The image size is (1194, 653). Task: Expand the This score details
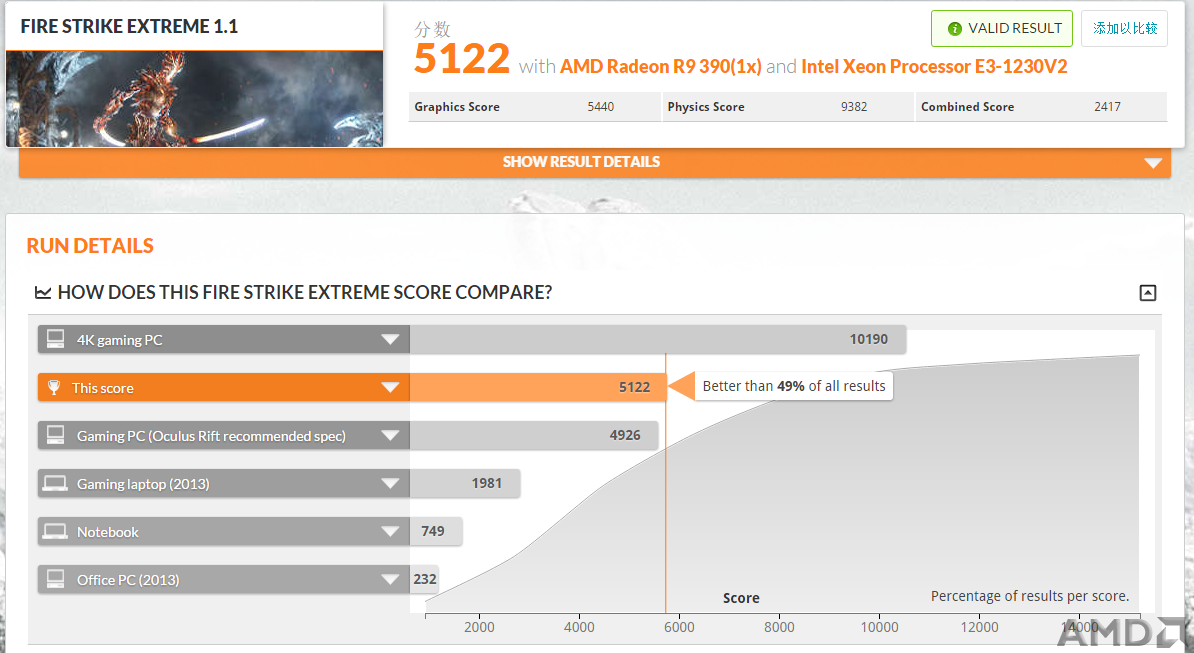pyautogui.click(x=390, y=387)
